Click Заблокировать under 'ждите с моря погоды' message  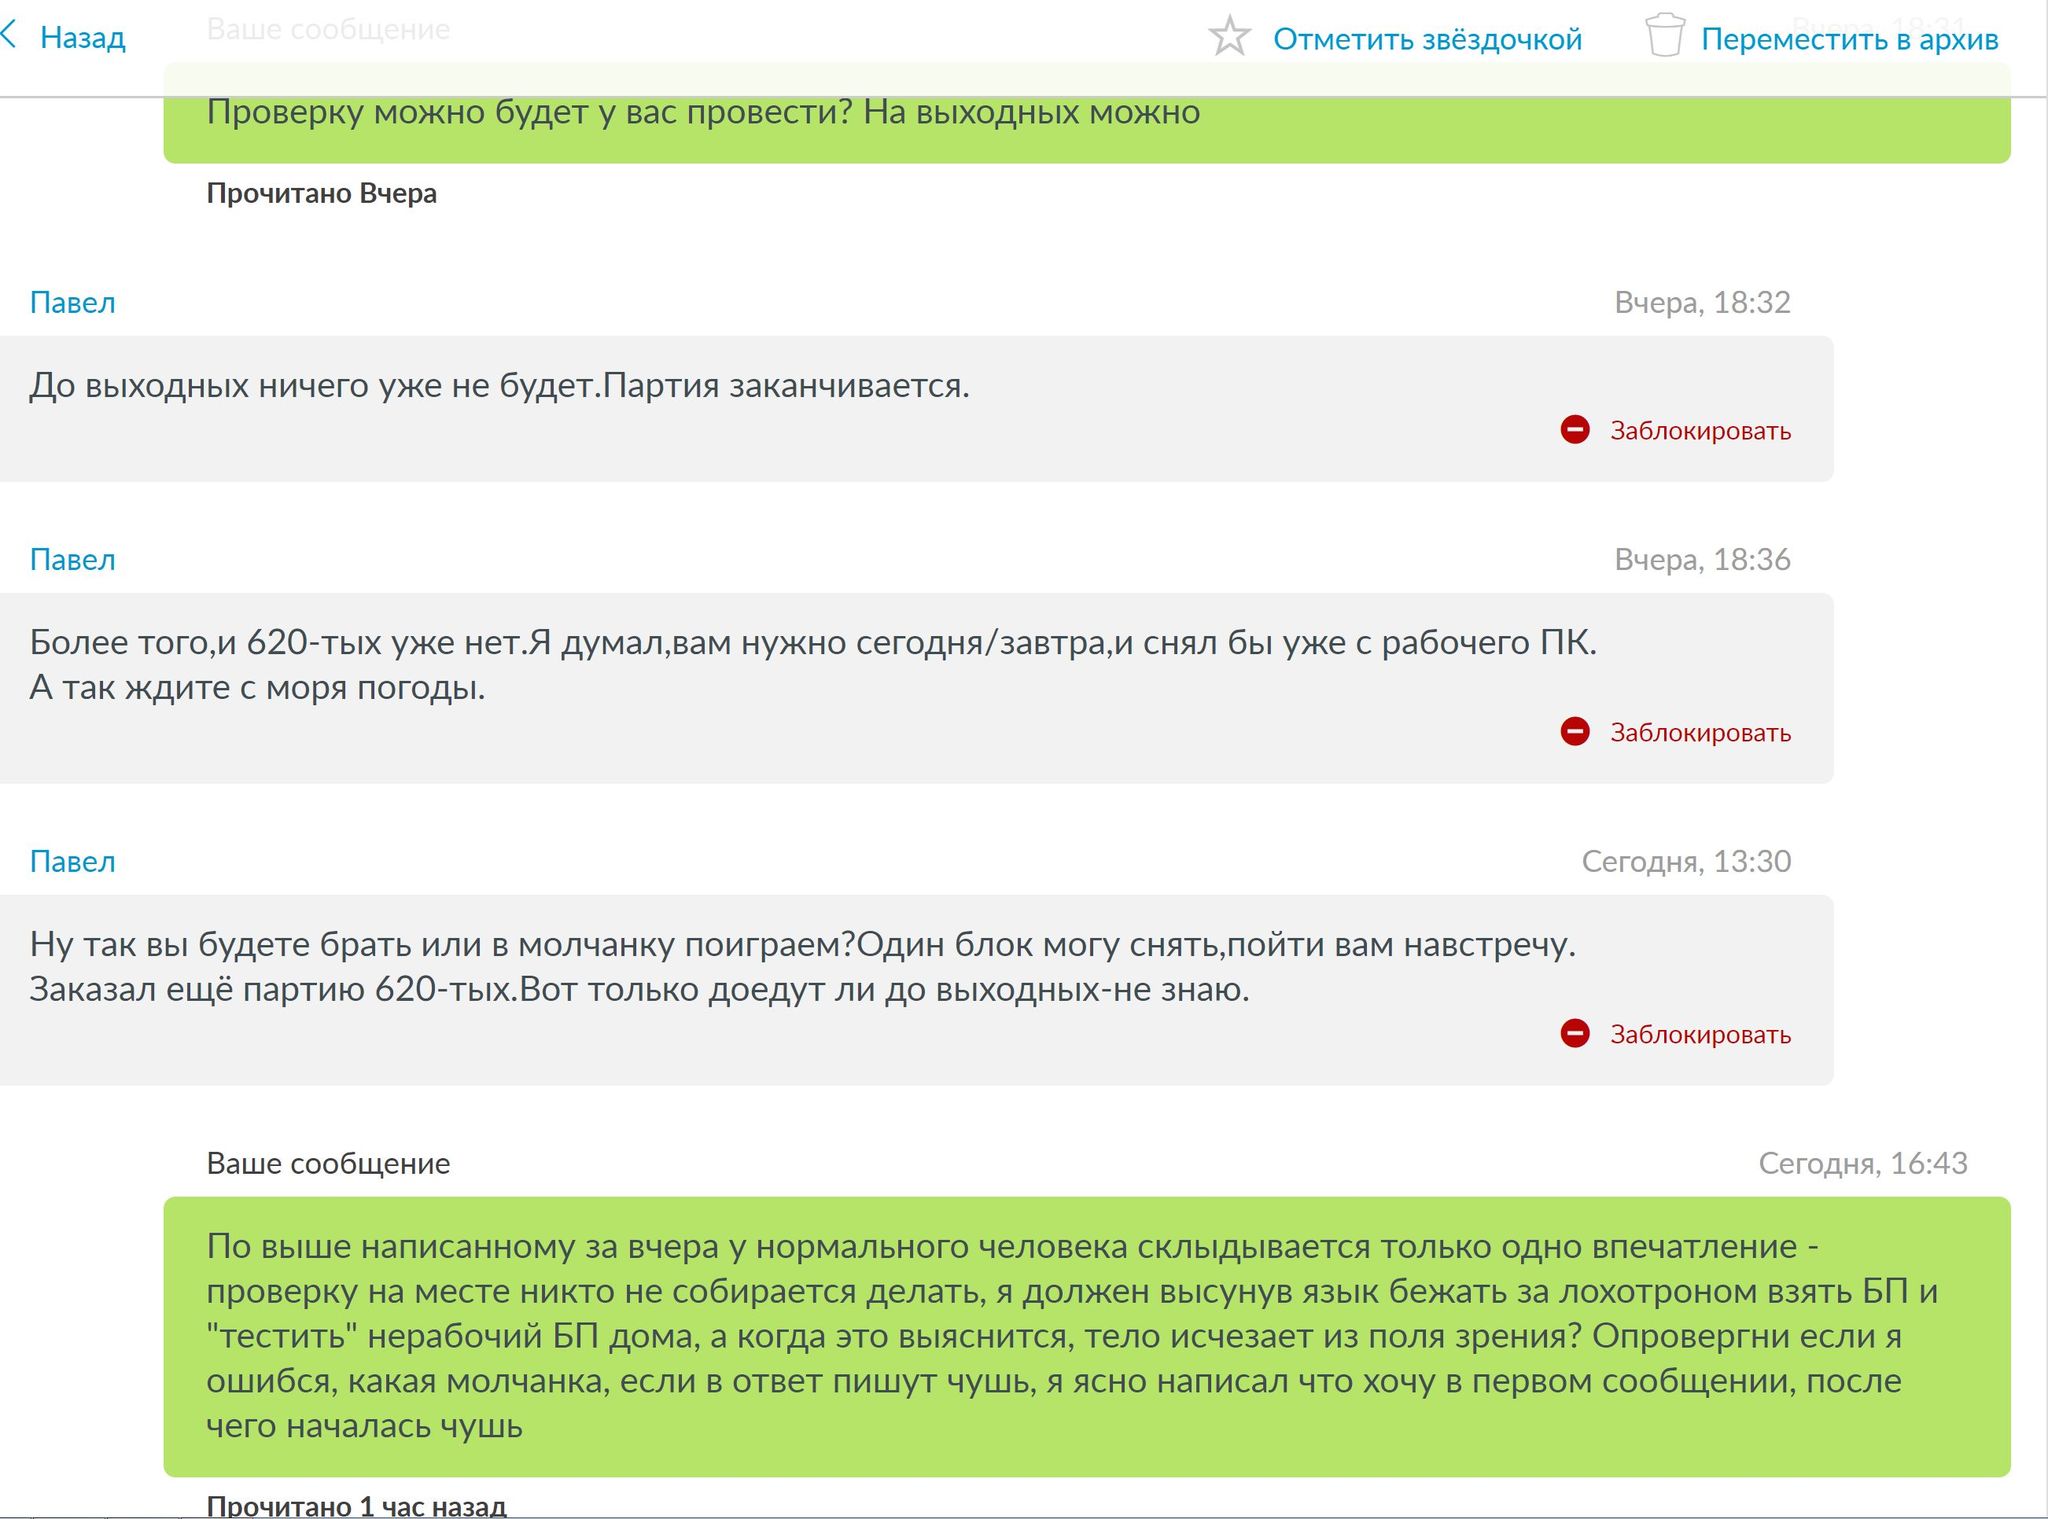(1700, 733)
